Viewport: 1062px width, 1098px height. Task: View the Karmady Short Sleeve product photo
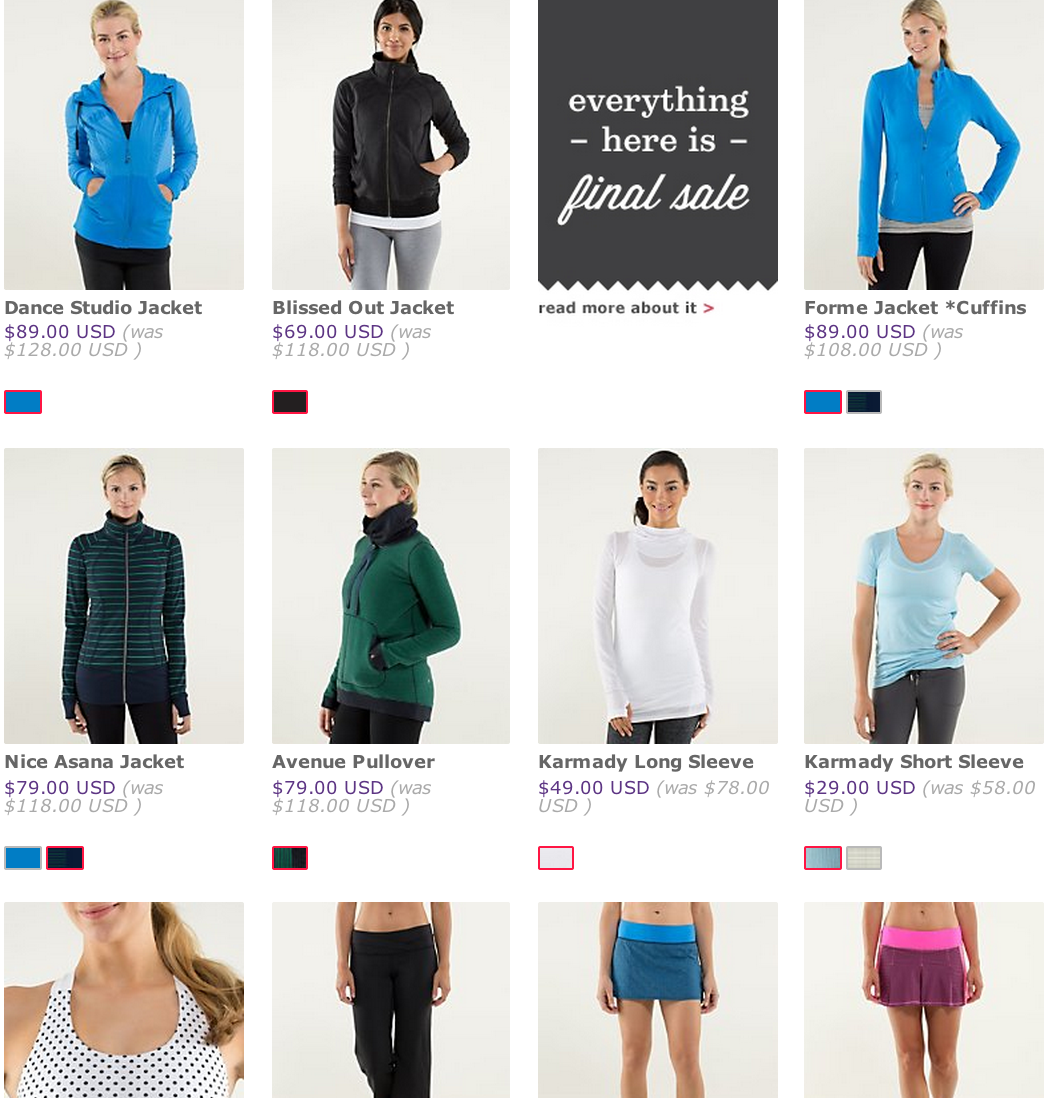click(923, 596)
